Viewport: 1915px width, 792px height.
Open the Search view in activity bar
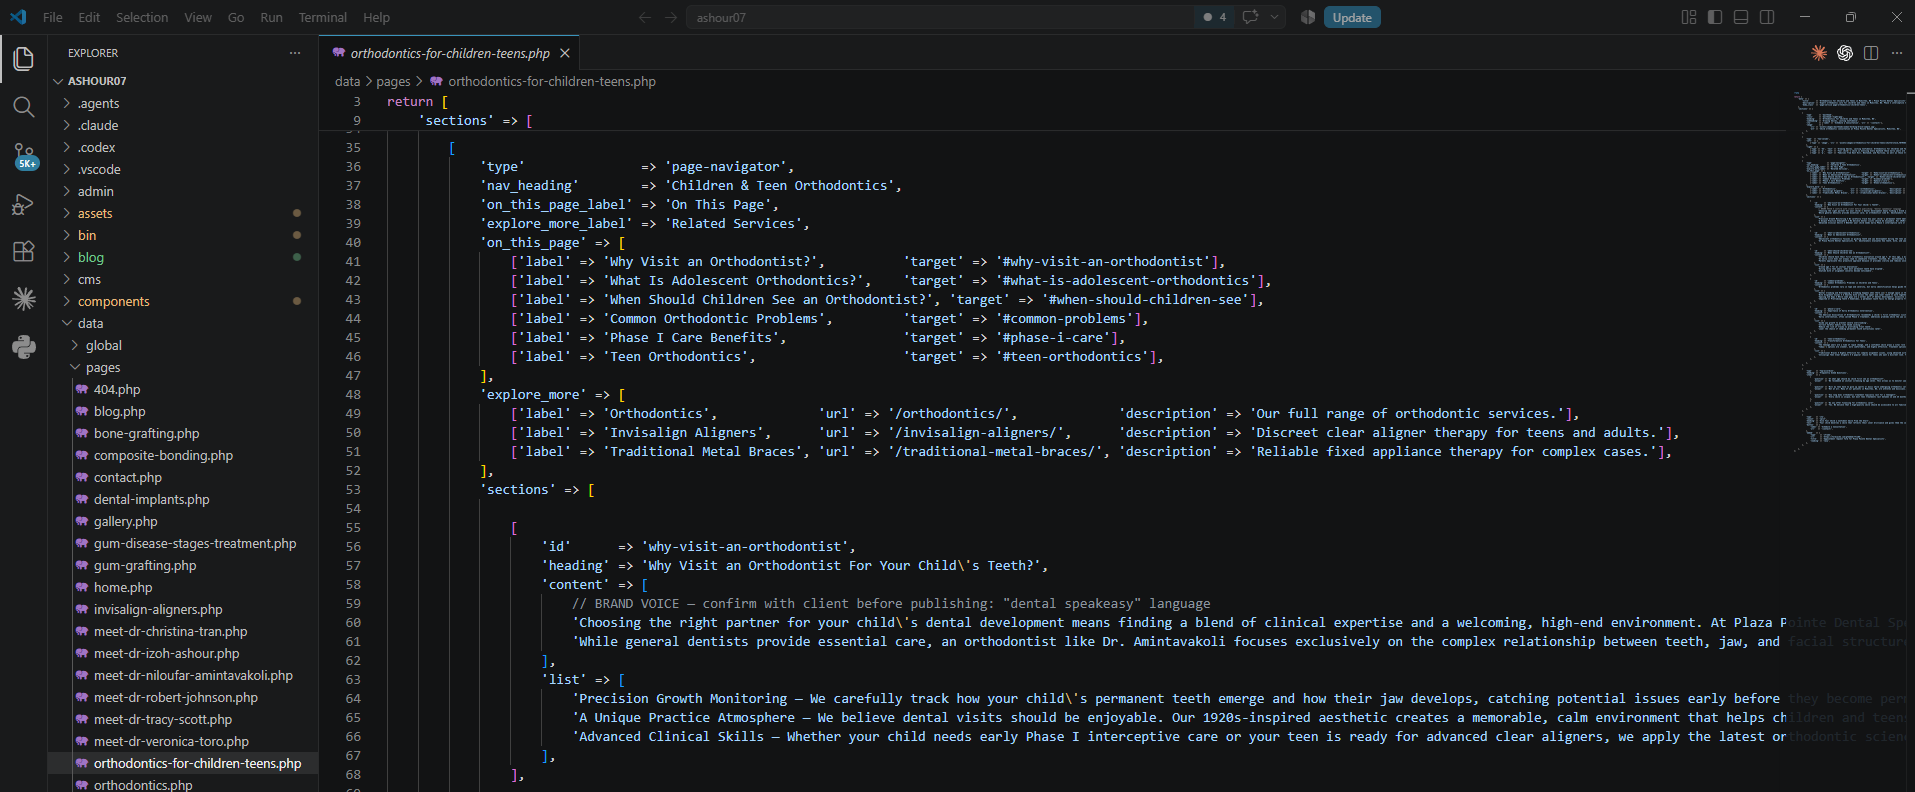click(24, 107)
